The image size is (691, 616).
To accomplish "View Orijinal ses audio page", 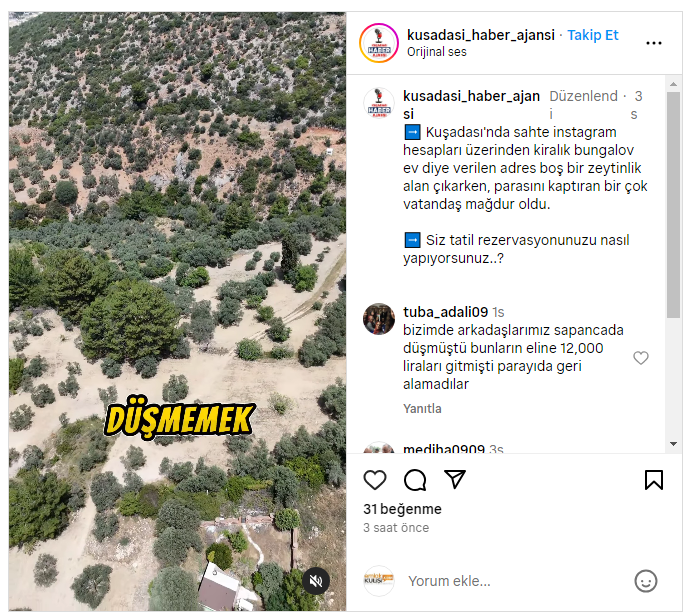I will [436, 52].
